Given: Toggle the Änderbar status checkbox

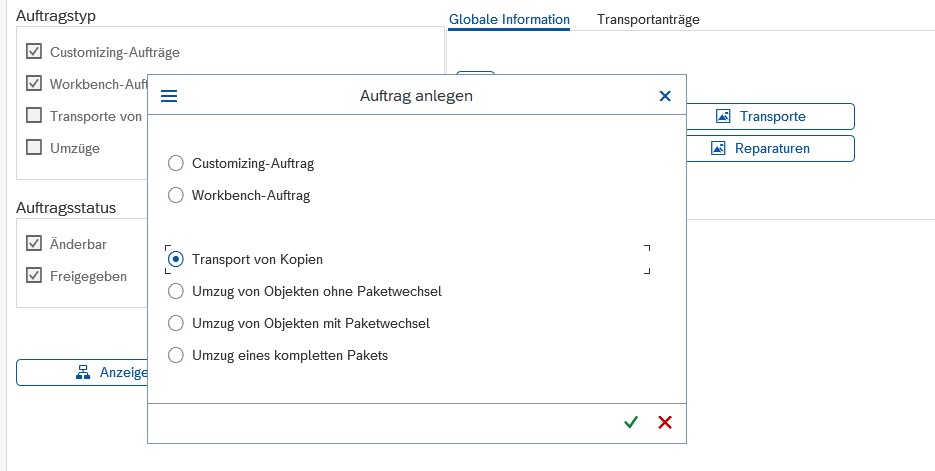Looking at the screenshot, I should (34, 243).
